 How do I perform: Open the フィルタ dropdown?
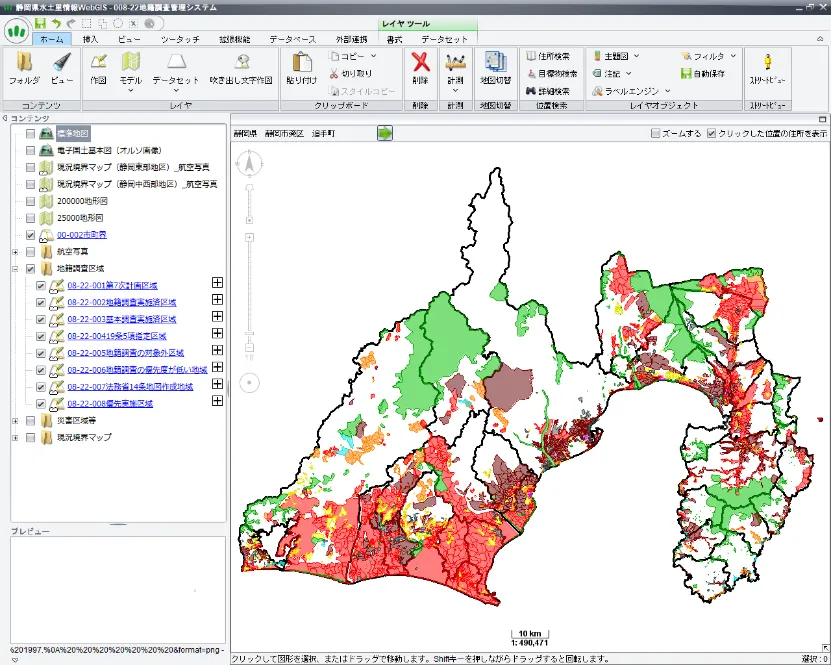point(733,56)
